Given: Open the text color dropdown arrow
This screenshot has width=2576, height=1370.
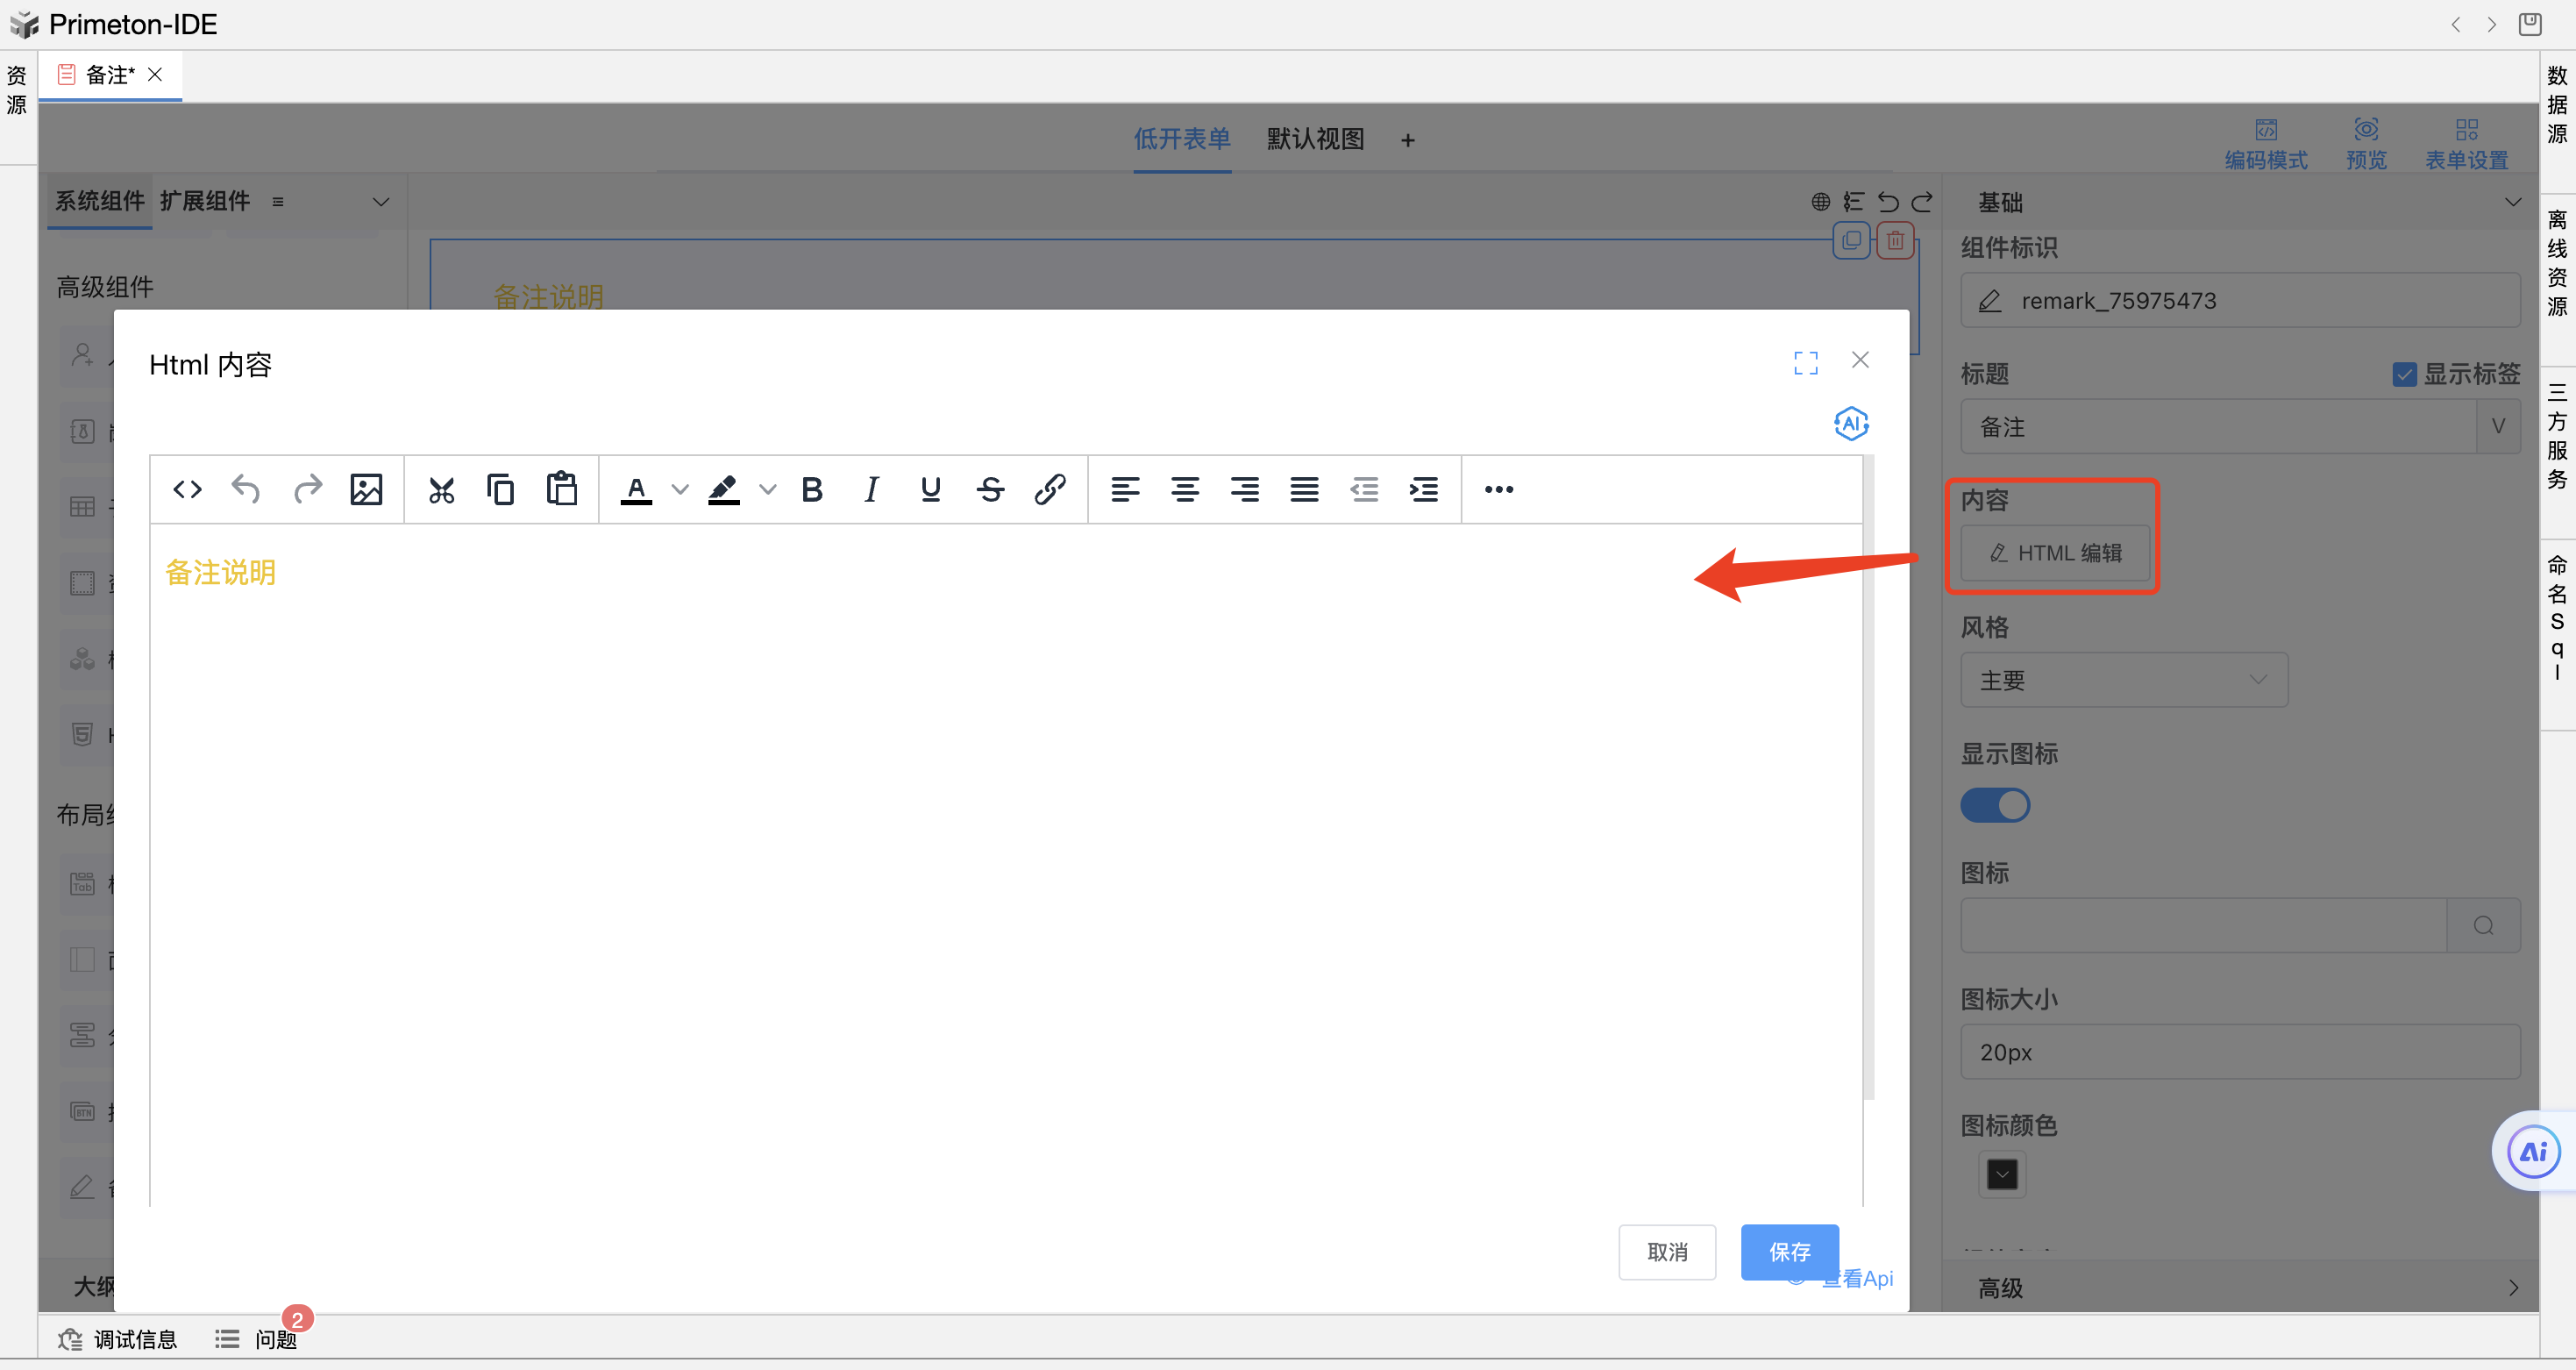Looking at the screenshot, I should tap(680, 489).
